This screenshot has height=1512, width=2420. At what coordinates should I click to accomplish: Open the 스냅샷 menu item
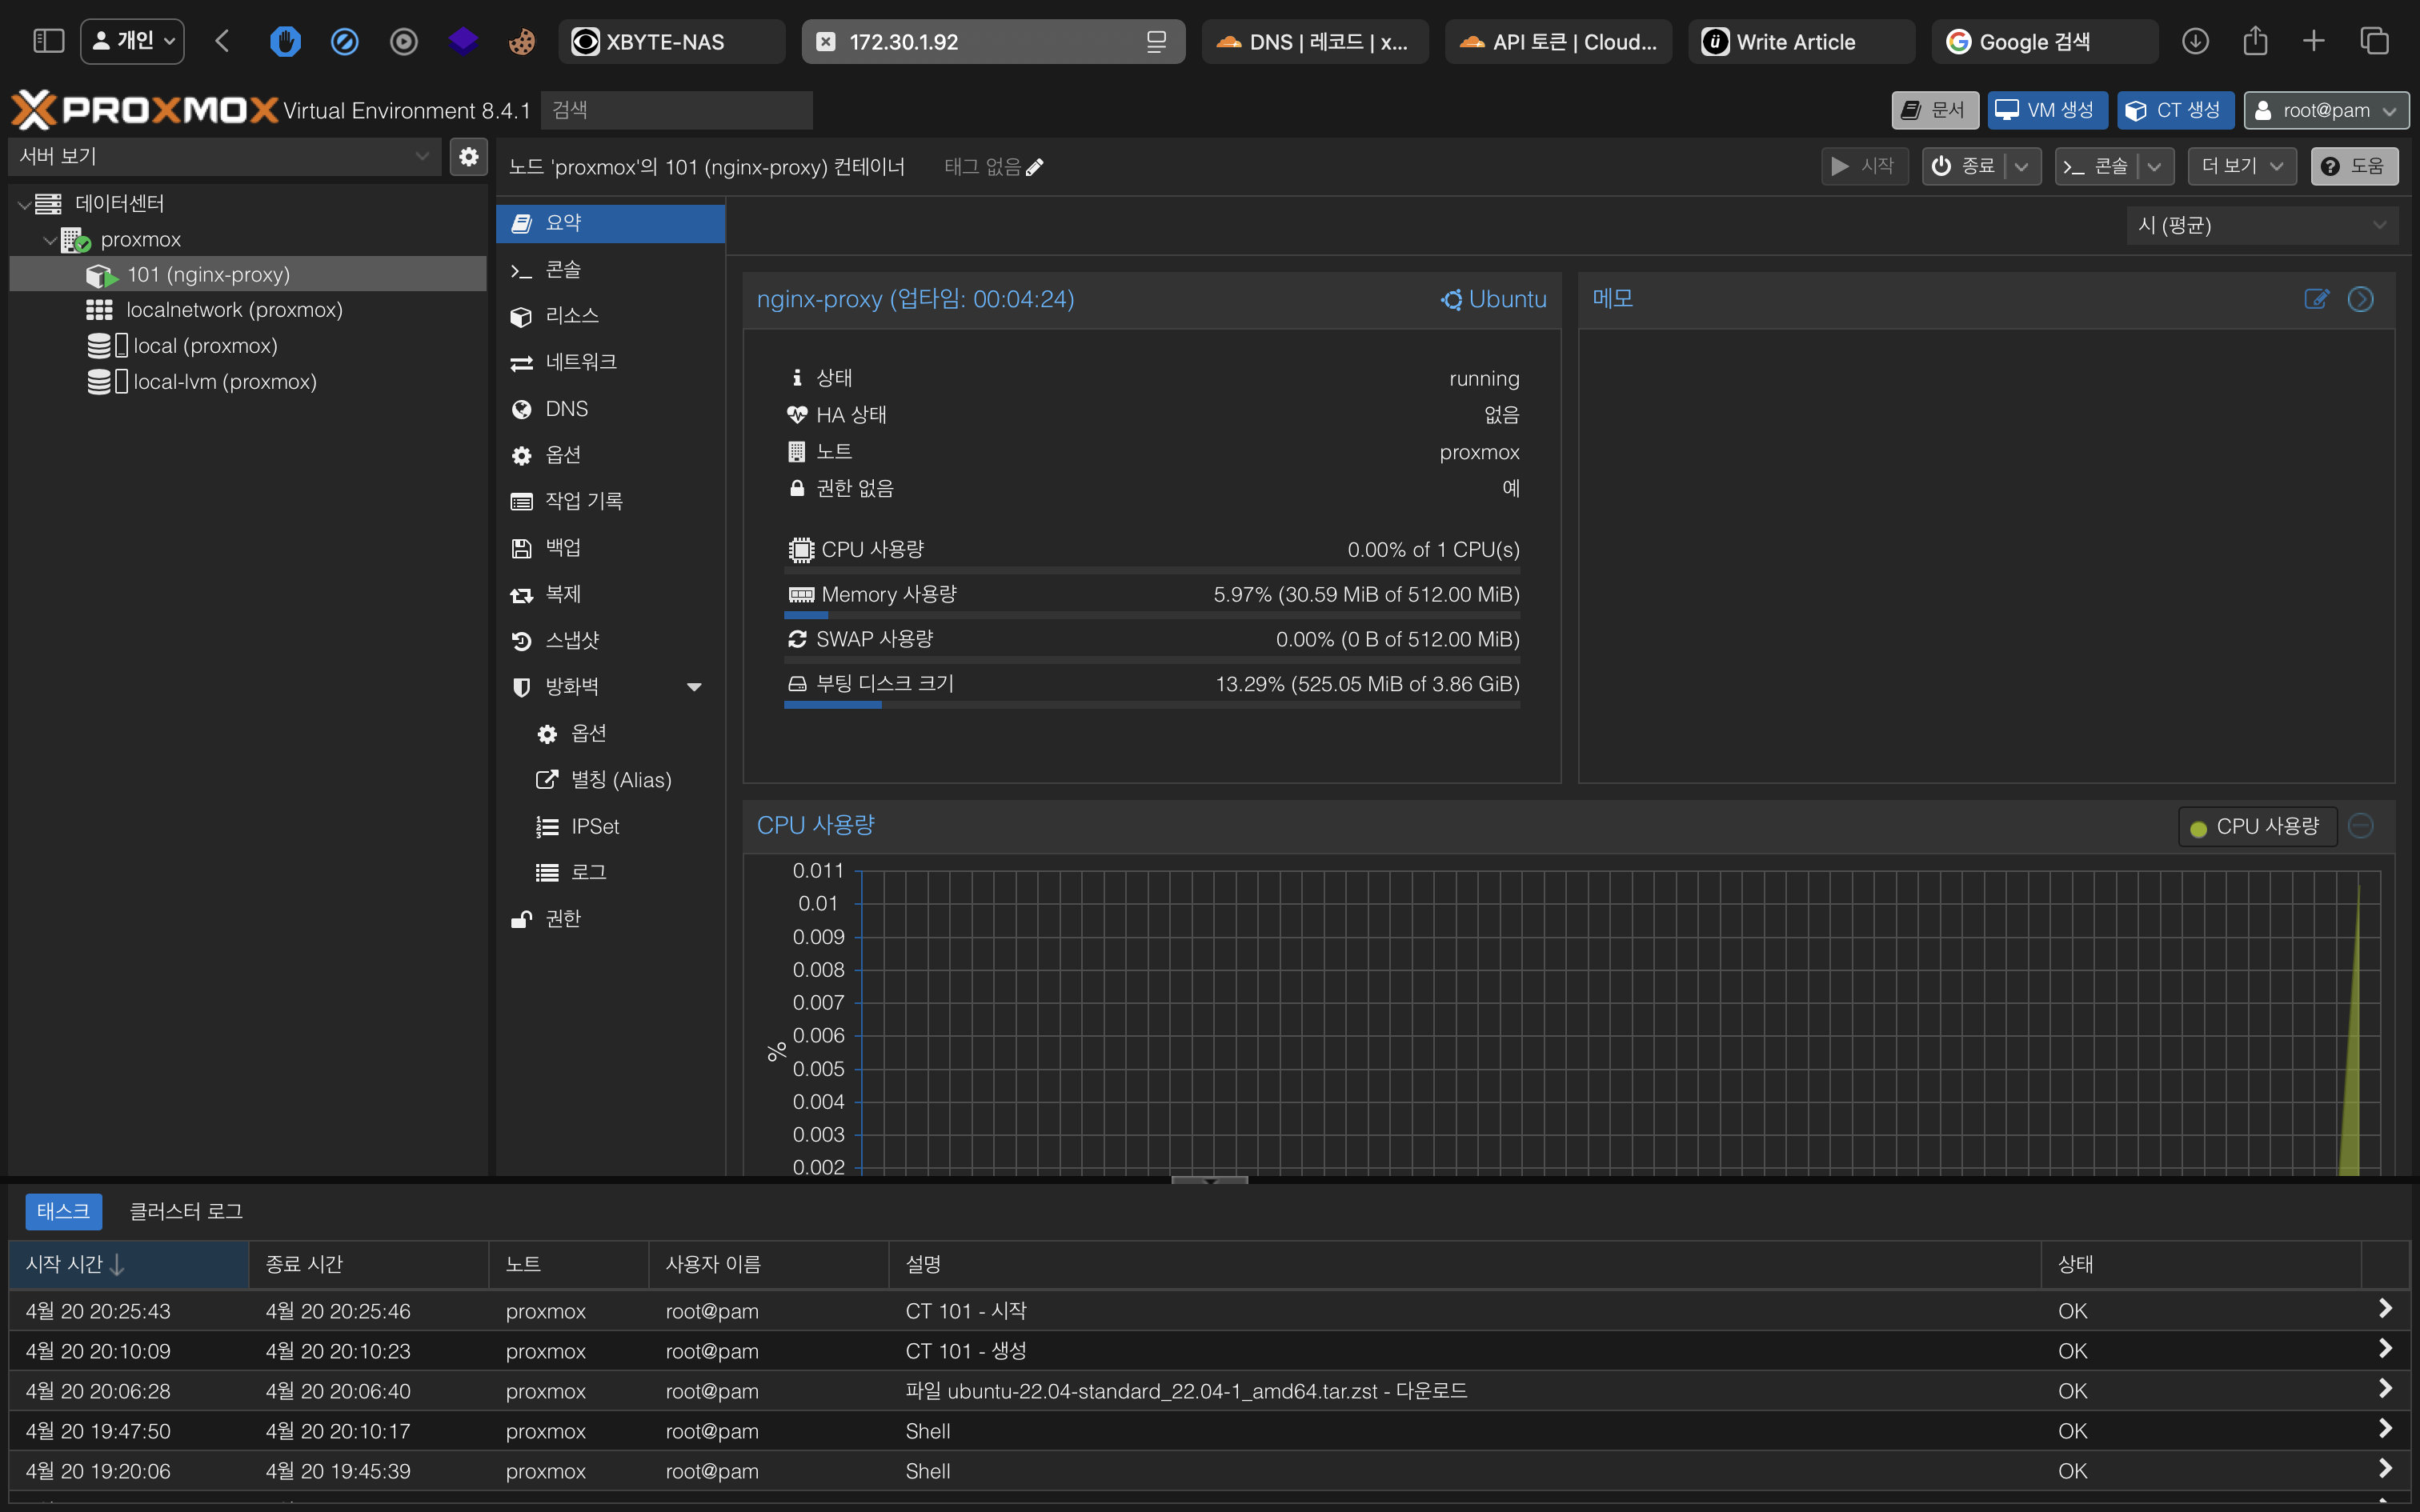pyautogui.click(x=610, y=640)
